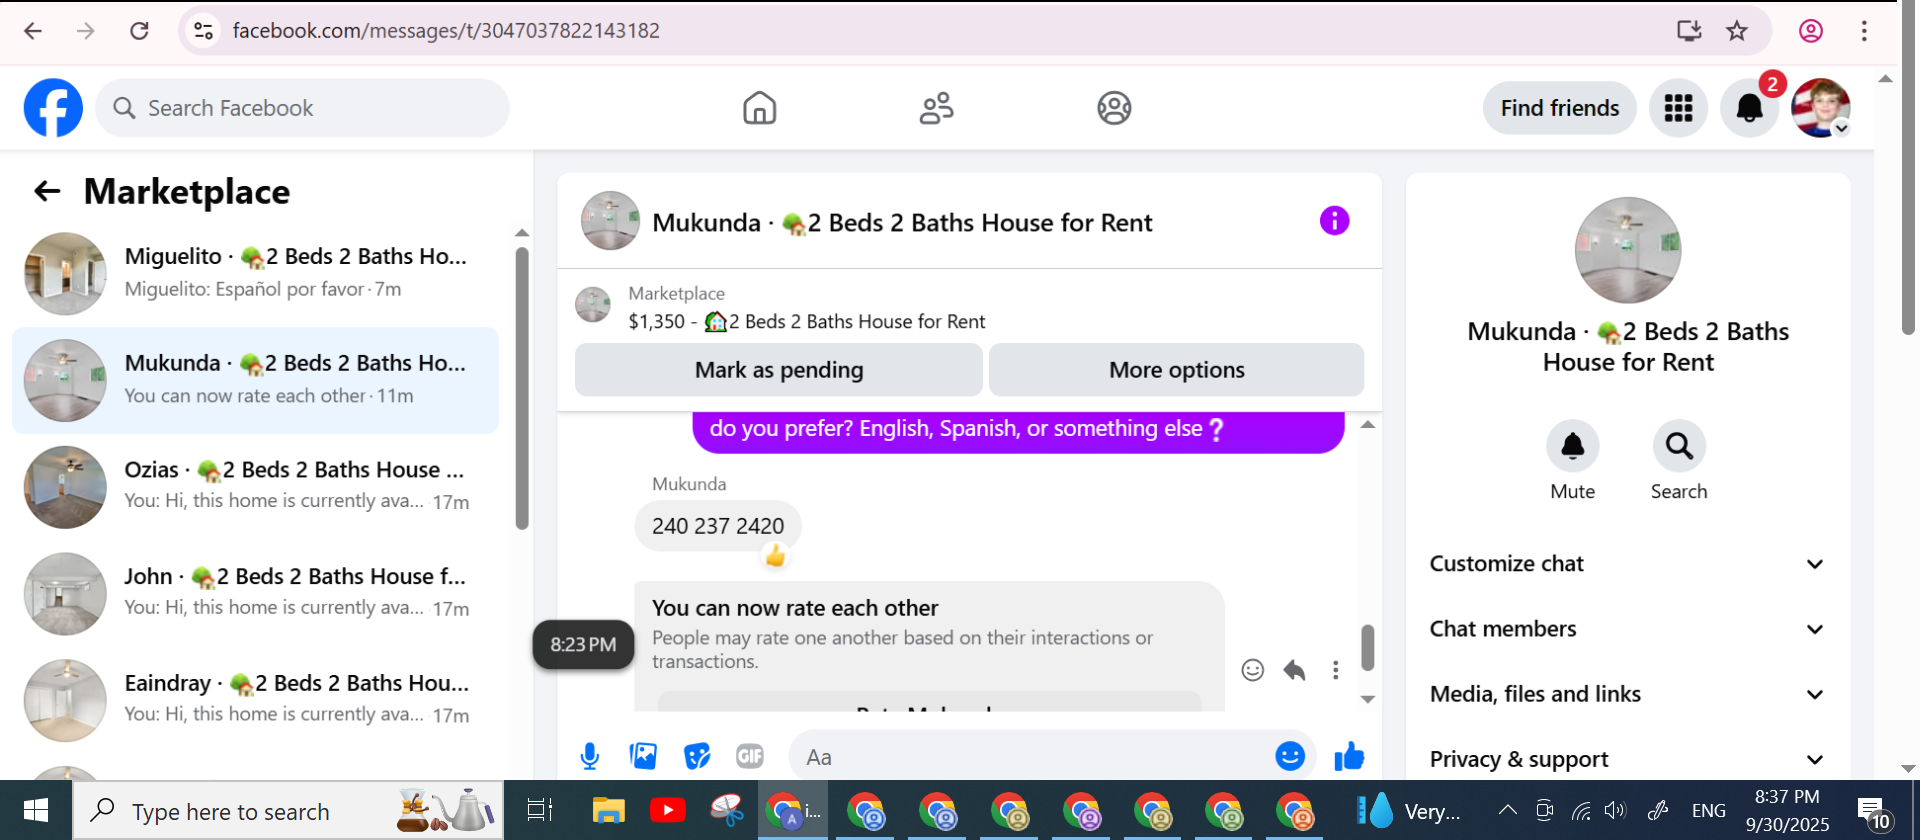Expand Media, files and links section
Image resolution: width=1920 pixels, height=840 pixels.
point(1627,694)
